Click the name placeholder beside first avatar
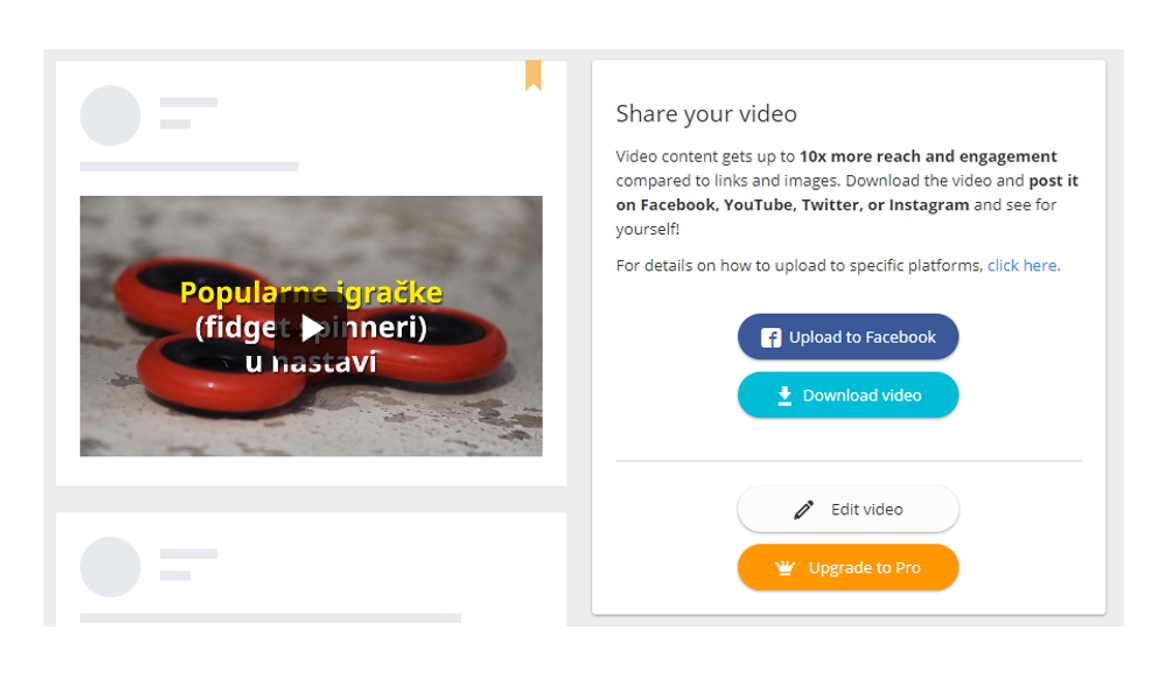 [x=189, y=102]
